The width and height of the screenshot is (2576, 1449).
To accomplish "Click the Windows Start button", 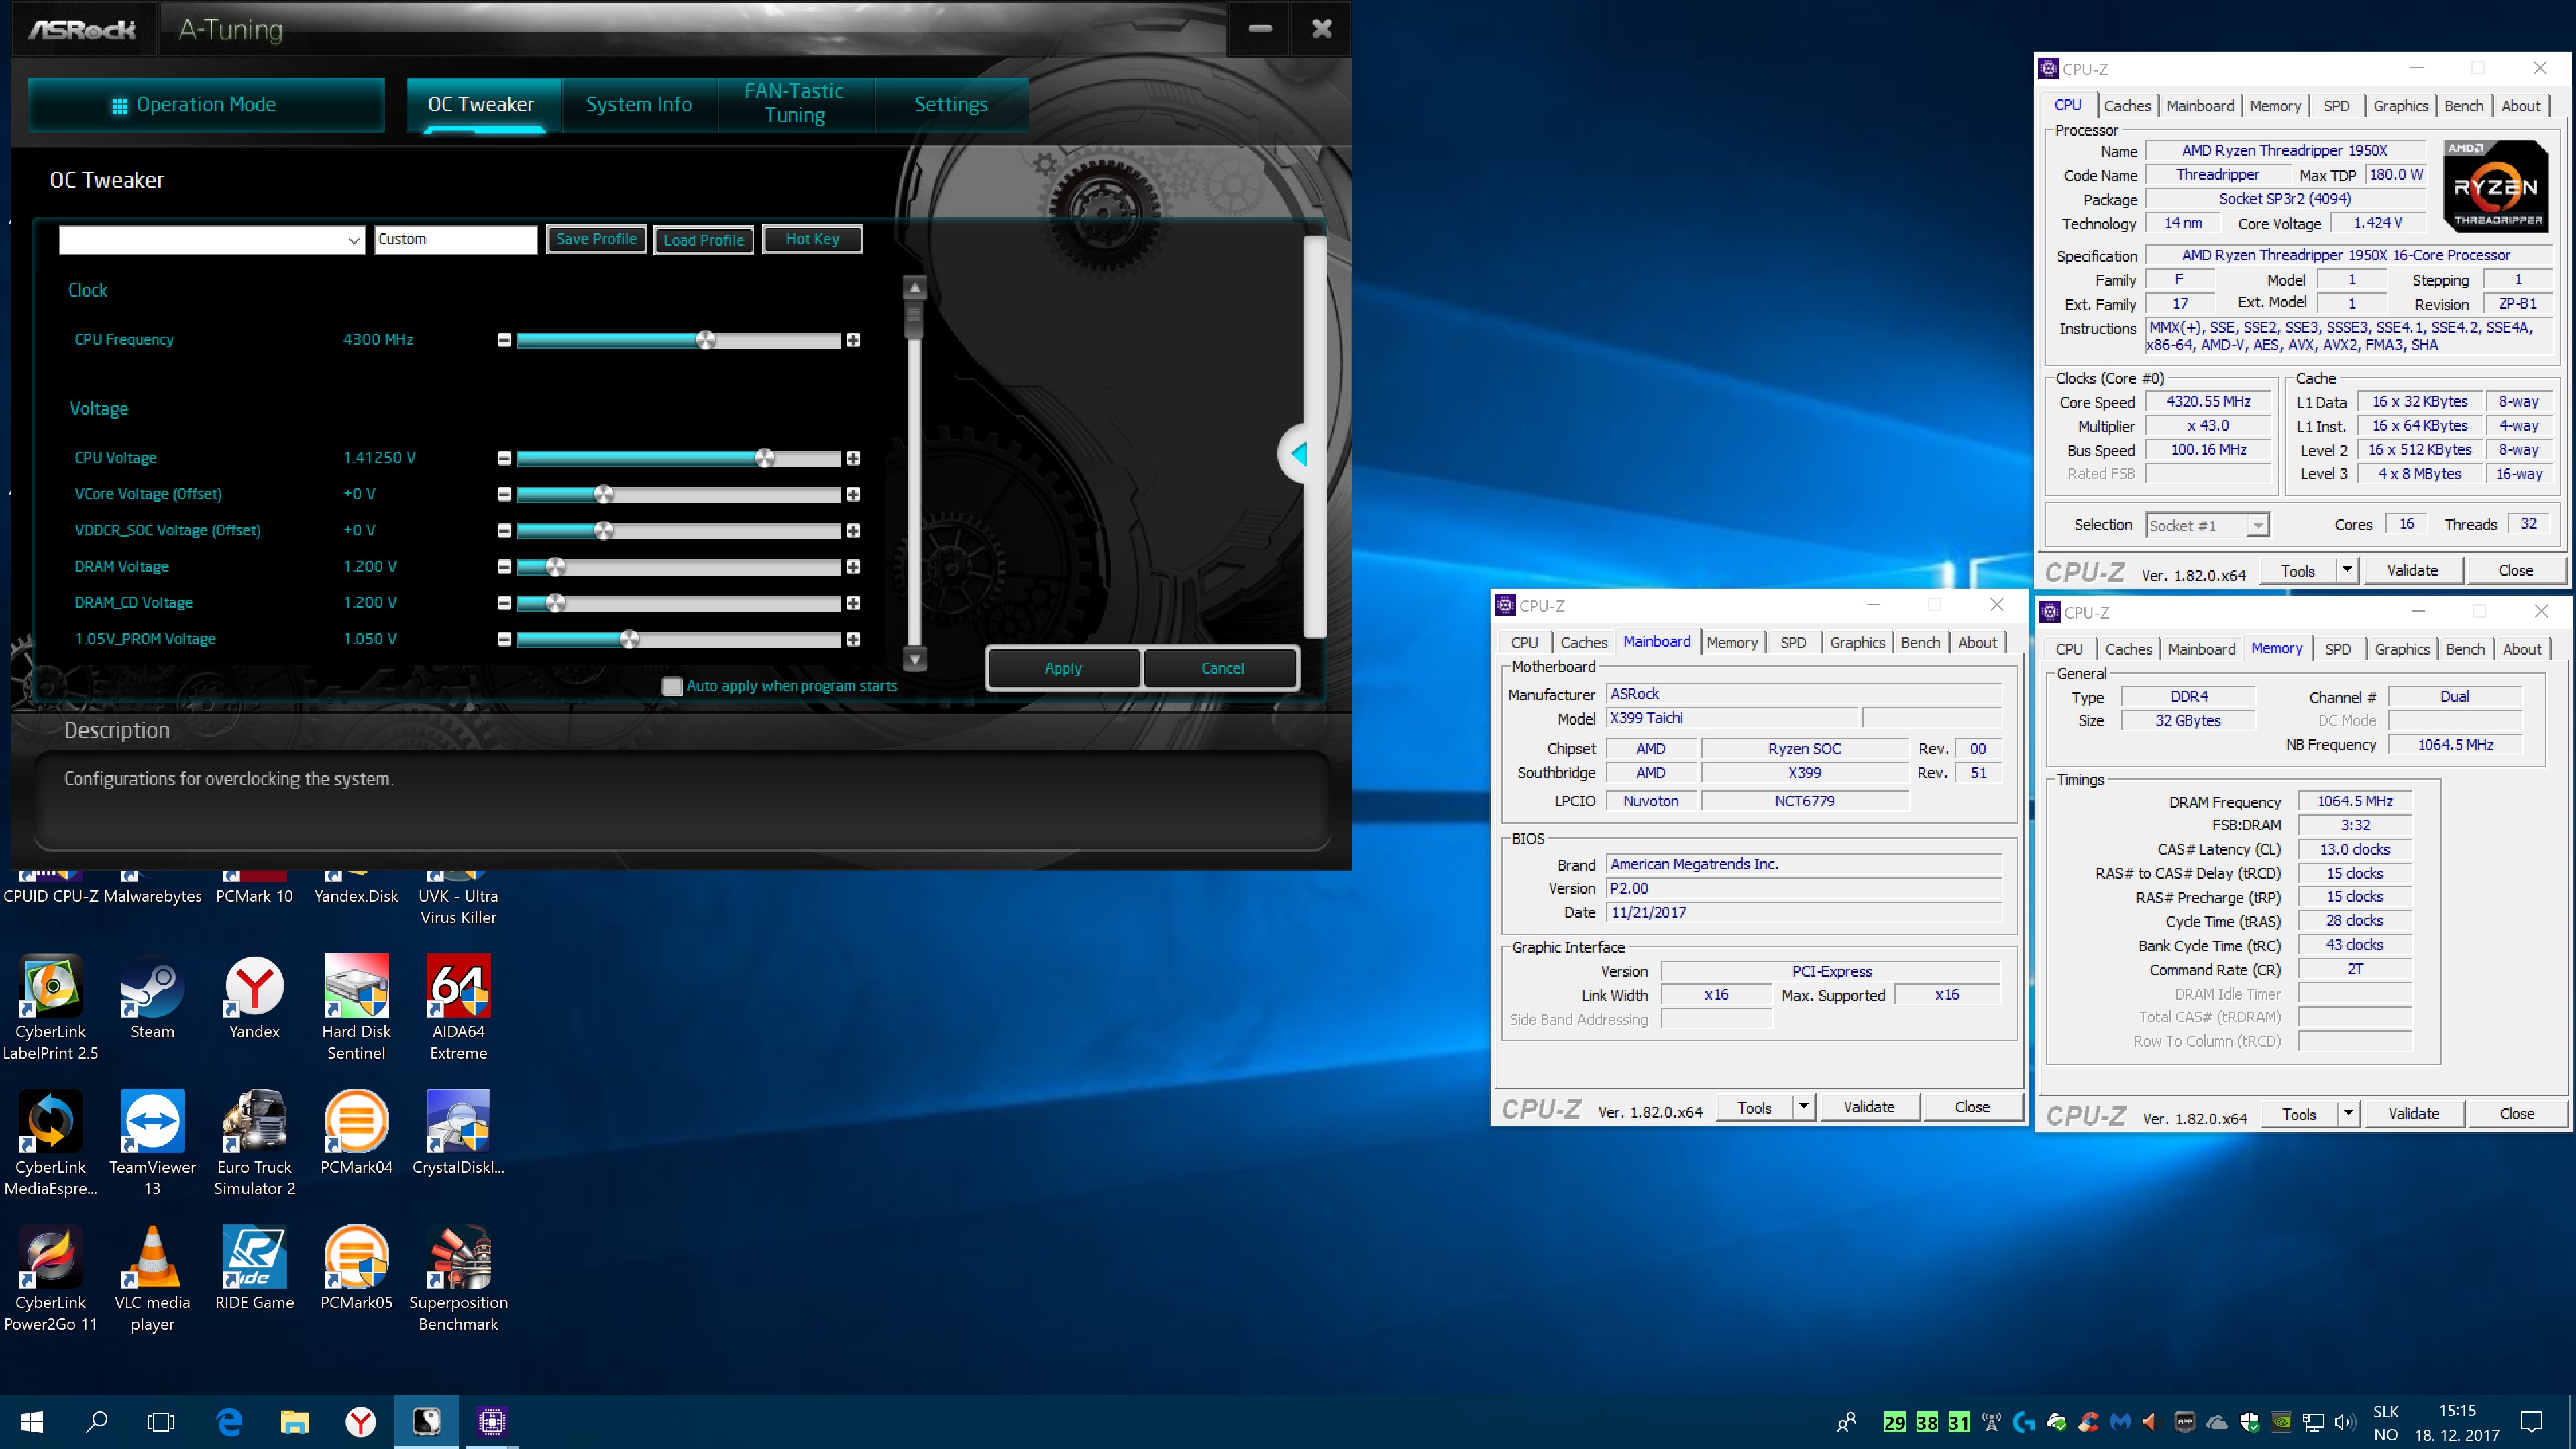I will pyautogui.click(x=32, y=1422).
